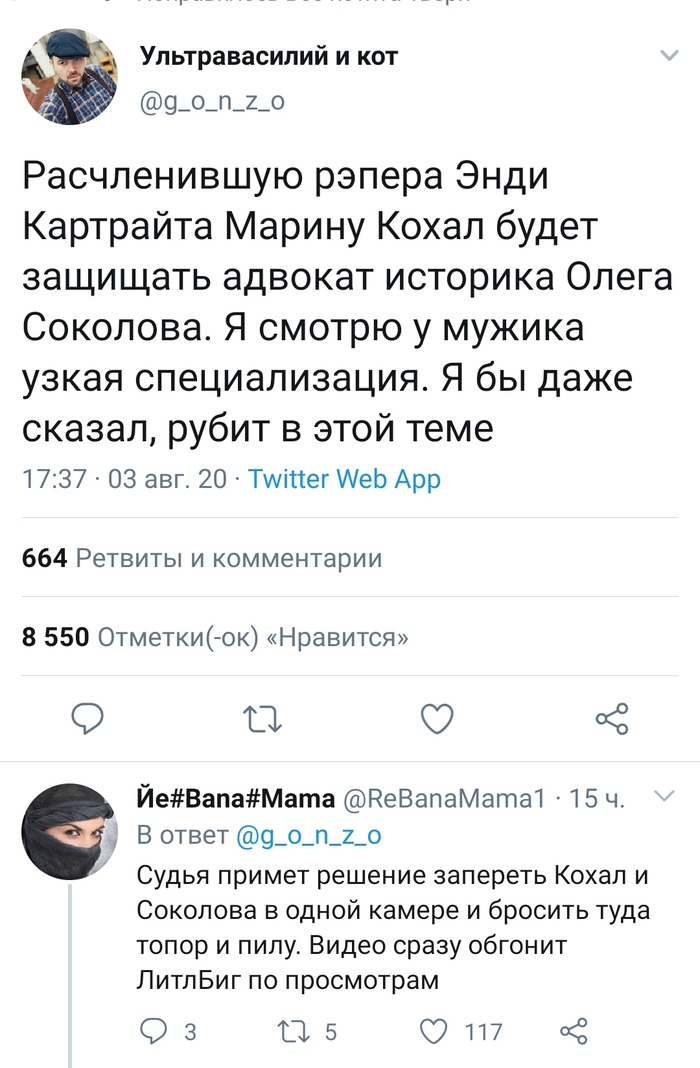
Task: View 664 retweets and comments
Action: click(202, 558)
